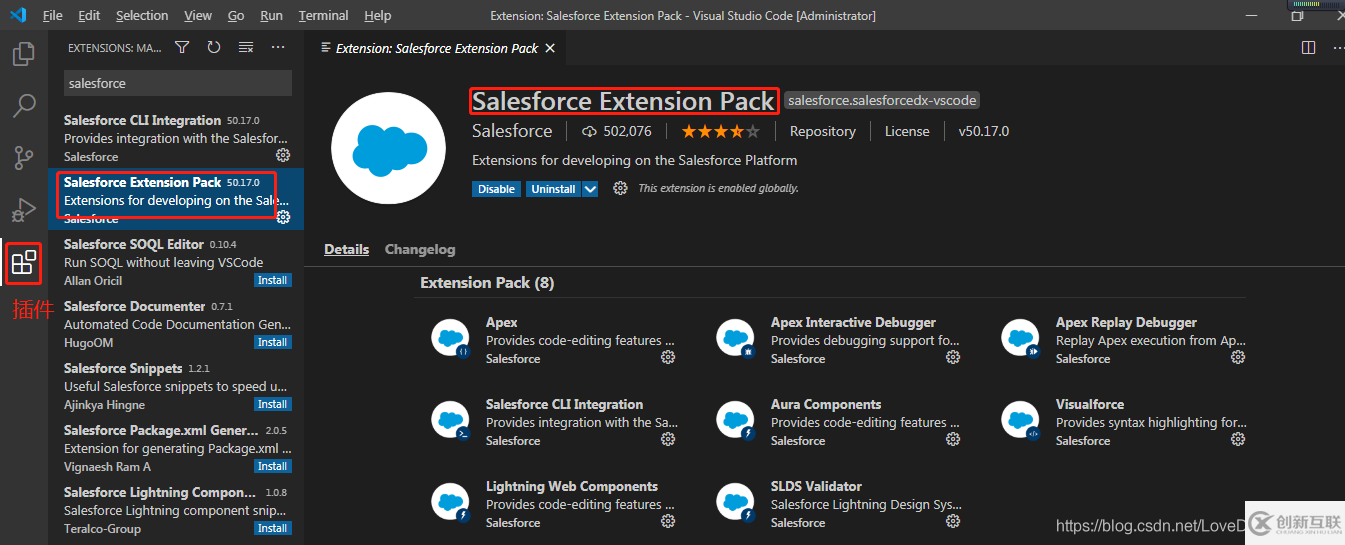Open the Run and Debug view

pyautogui.click(x=24, y=210)
